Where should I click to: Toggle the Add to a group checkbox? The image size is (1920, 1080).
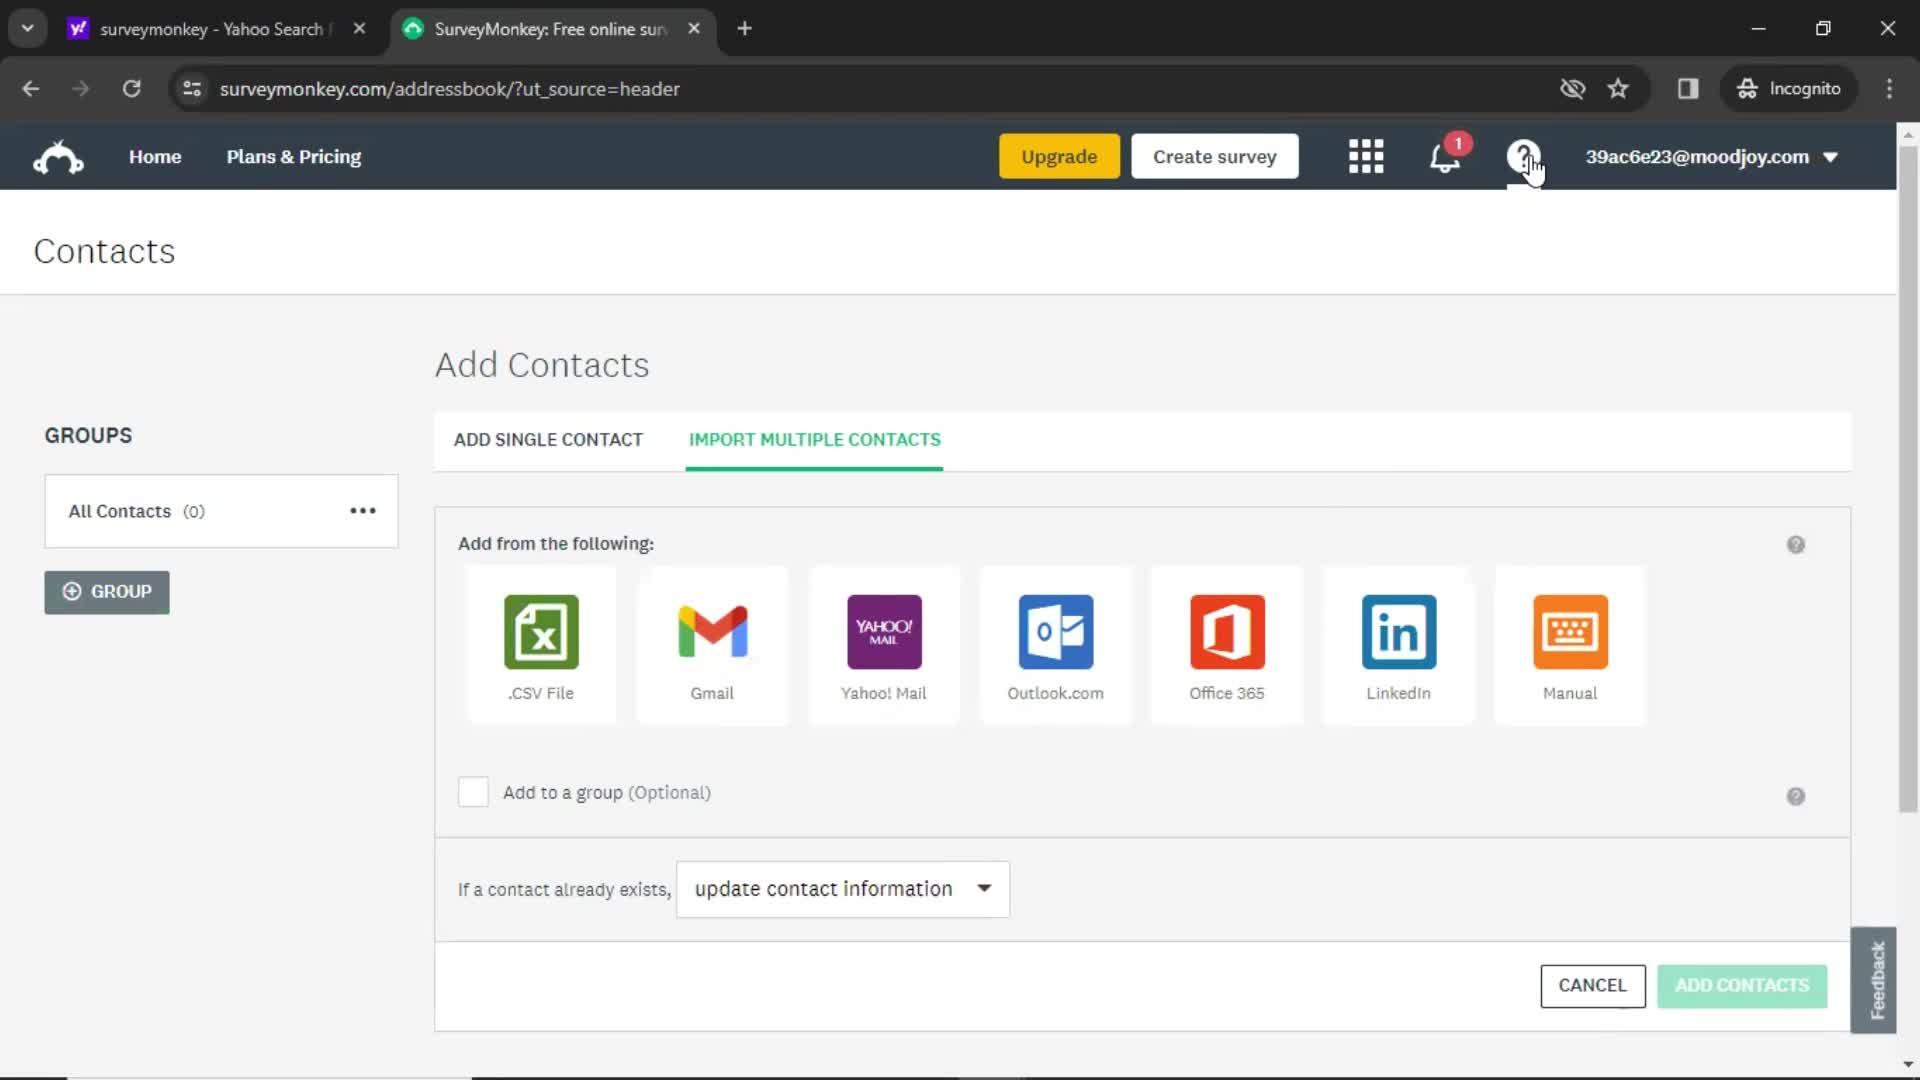pyautogui.click(x=473, y=793)
